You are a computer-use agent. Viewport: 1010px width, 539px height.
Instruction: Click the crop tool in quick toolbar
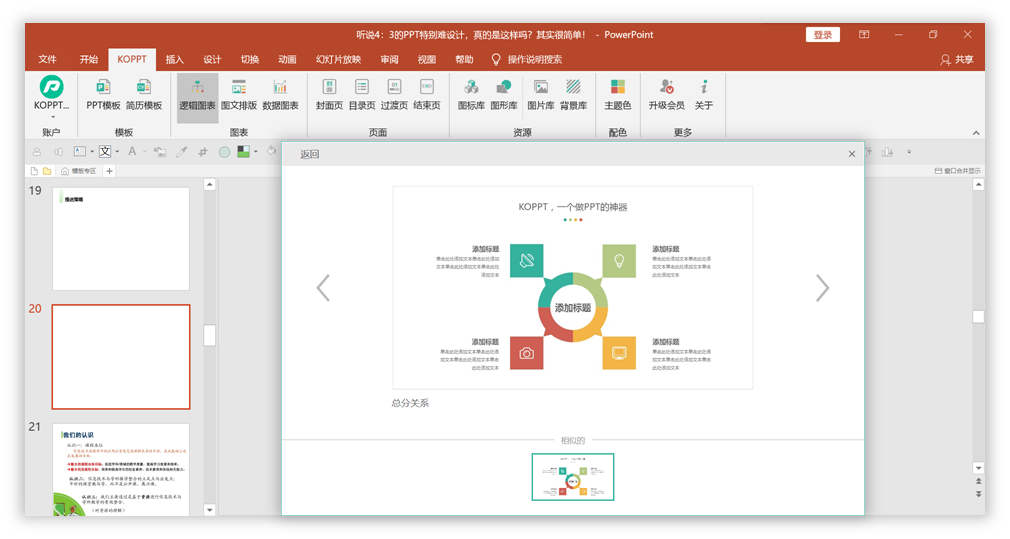click(203, 152)
